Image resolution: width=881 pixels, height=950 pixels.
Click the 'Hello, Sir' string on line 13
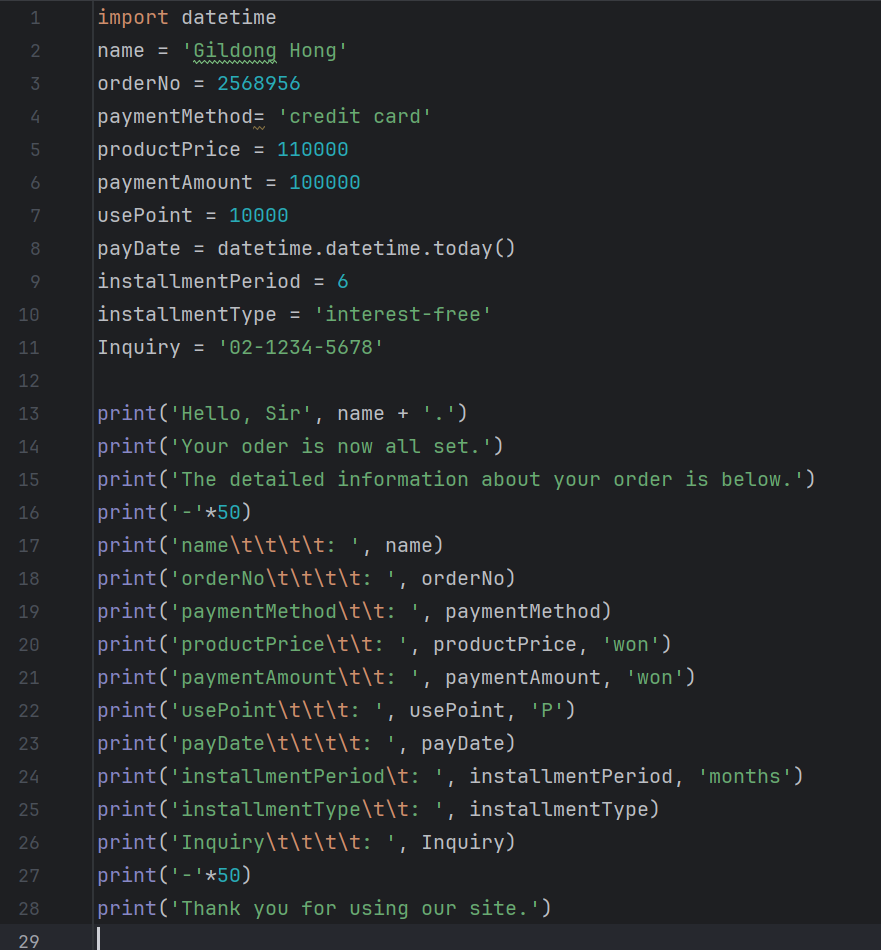point(241,414)
